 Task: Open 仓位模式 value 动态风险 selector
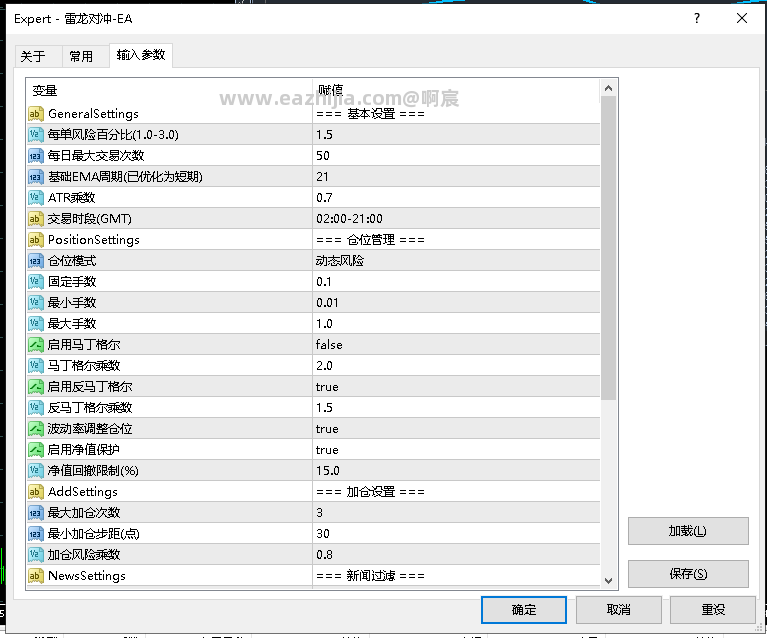(456, 261)
